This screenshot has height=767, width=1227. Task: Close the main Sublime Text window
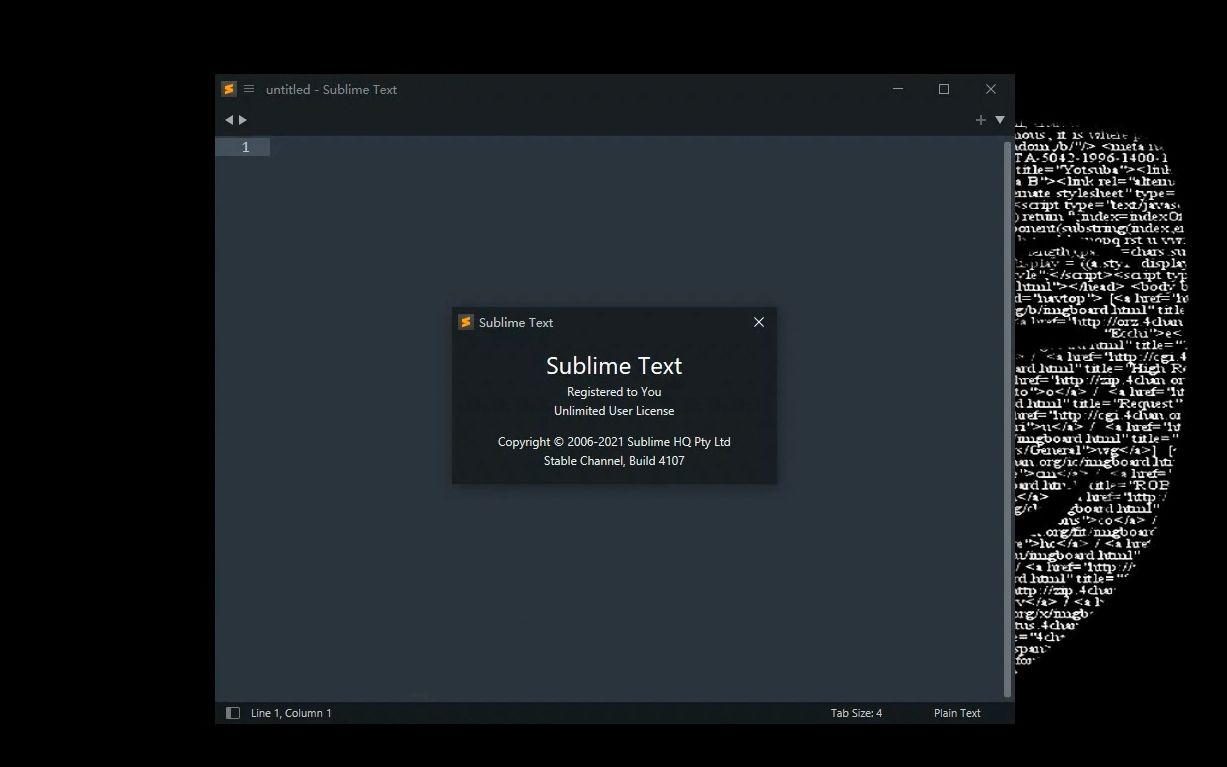tap(991, 89)
